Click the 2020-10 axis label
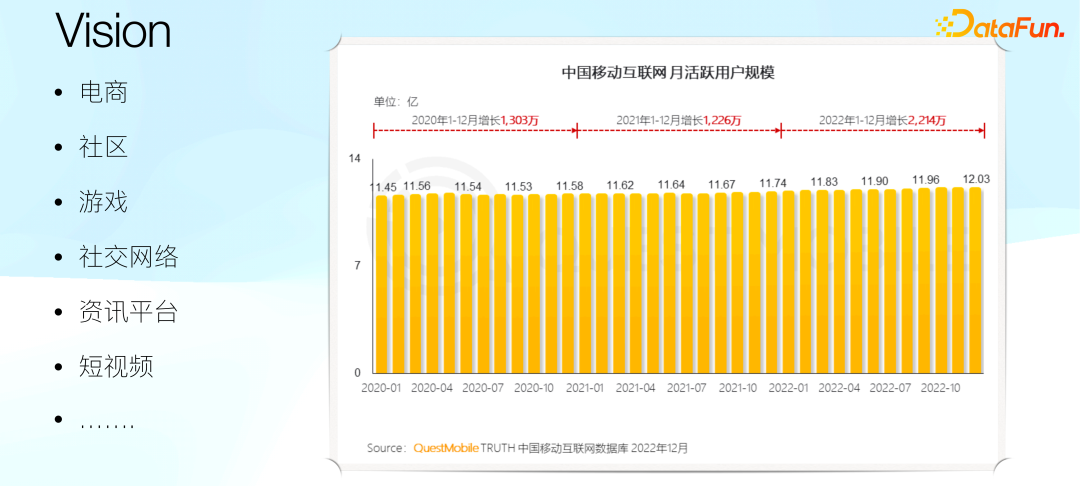The height and width of the screenshot is (486, 1080). pyautogui.click(x=534, y=388)
